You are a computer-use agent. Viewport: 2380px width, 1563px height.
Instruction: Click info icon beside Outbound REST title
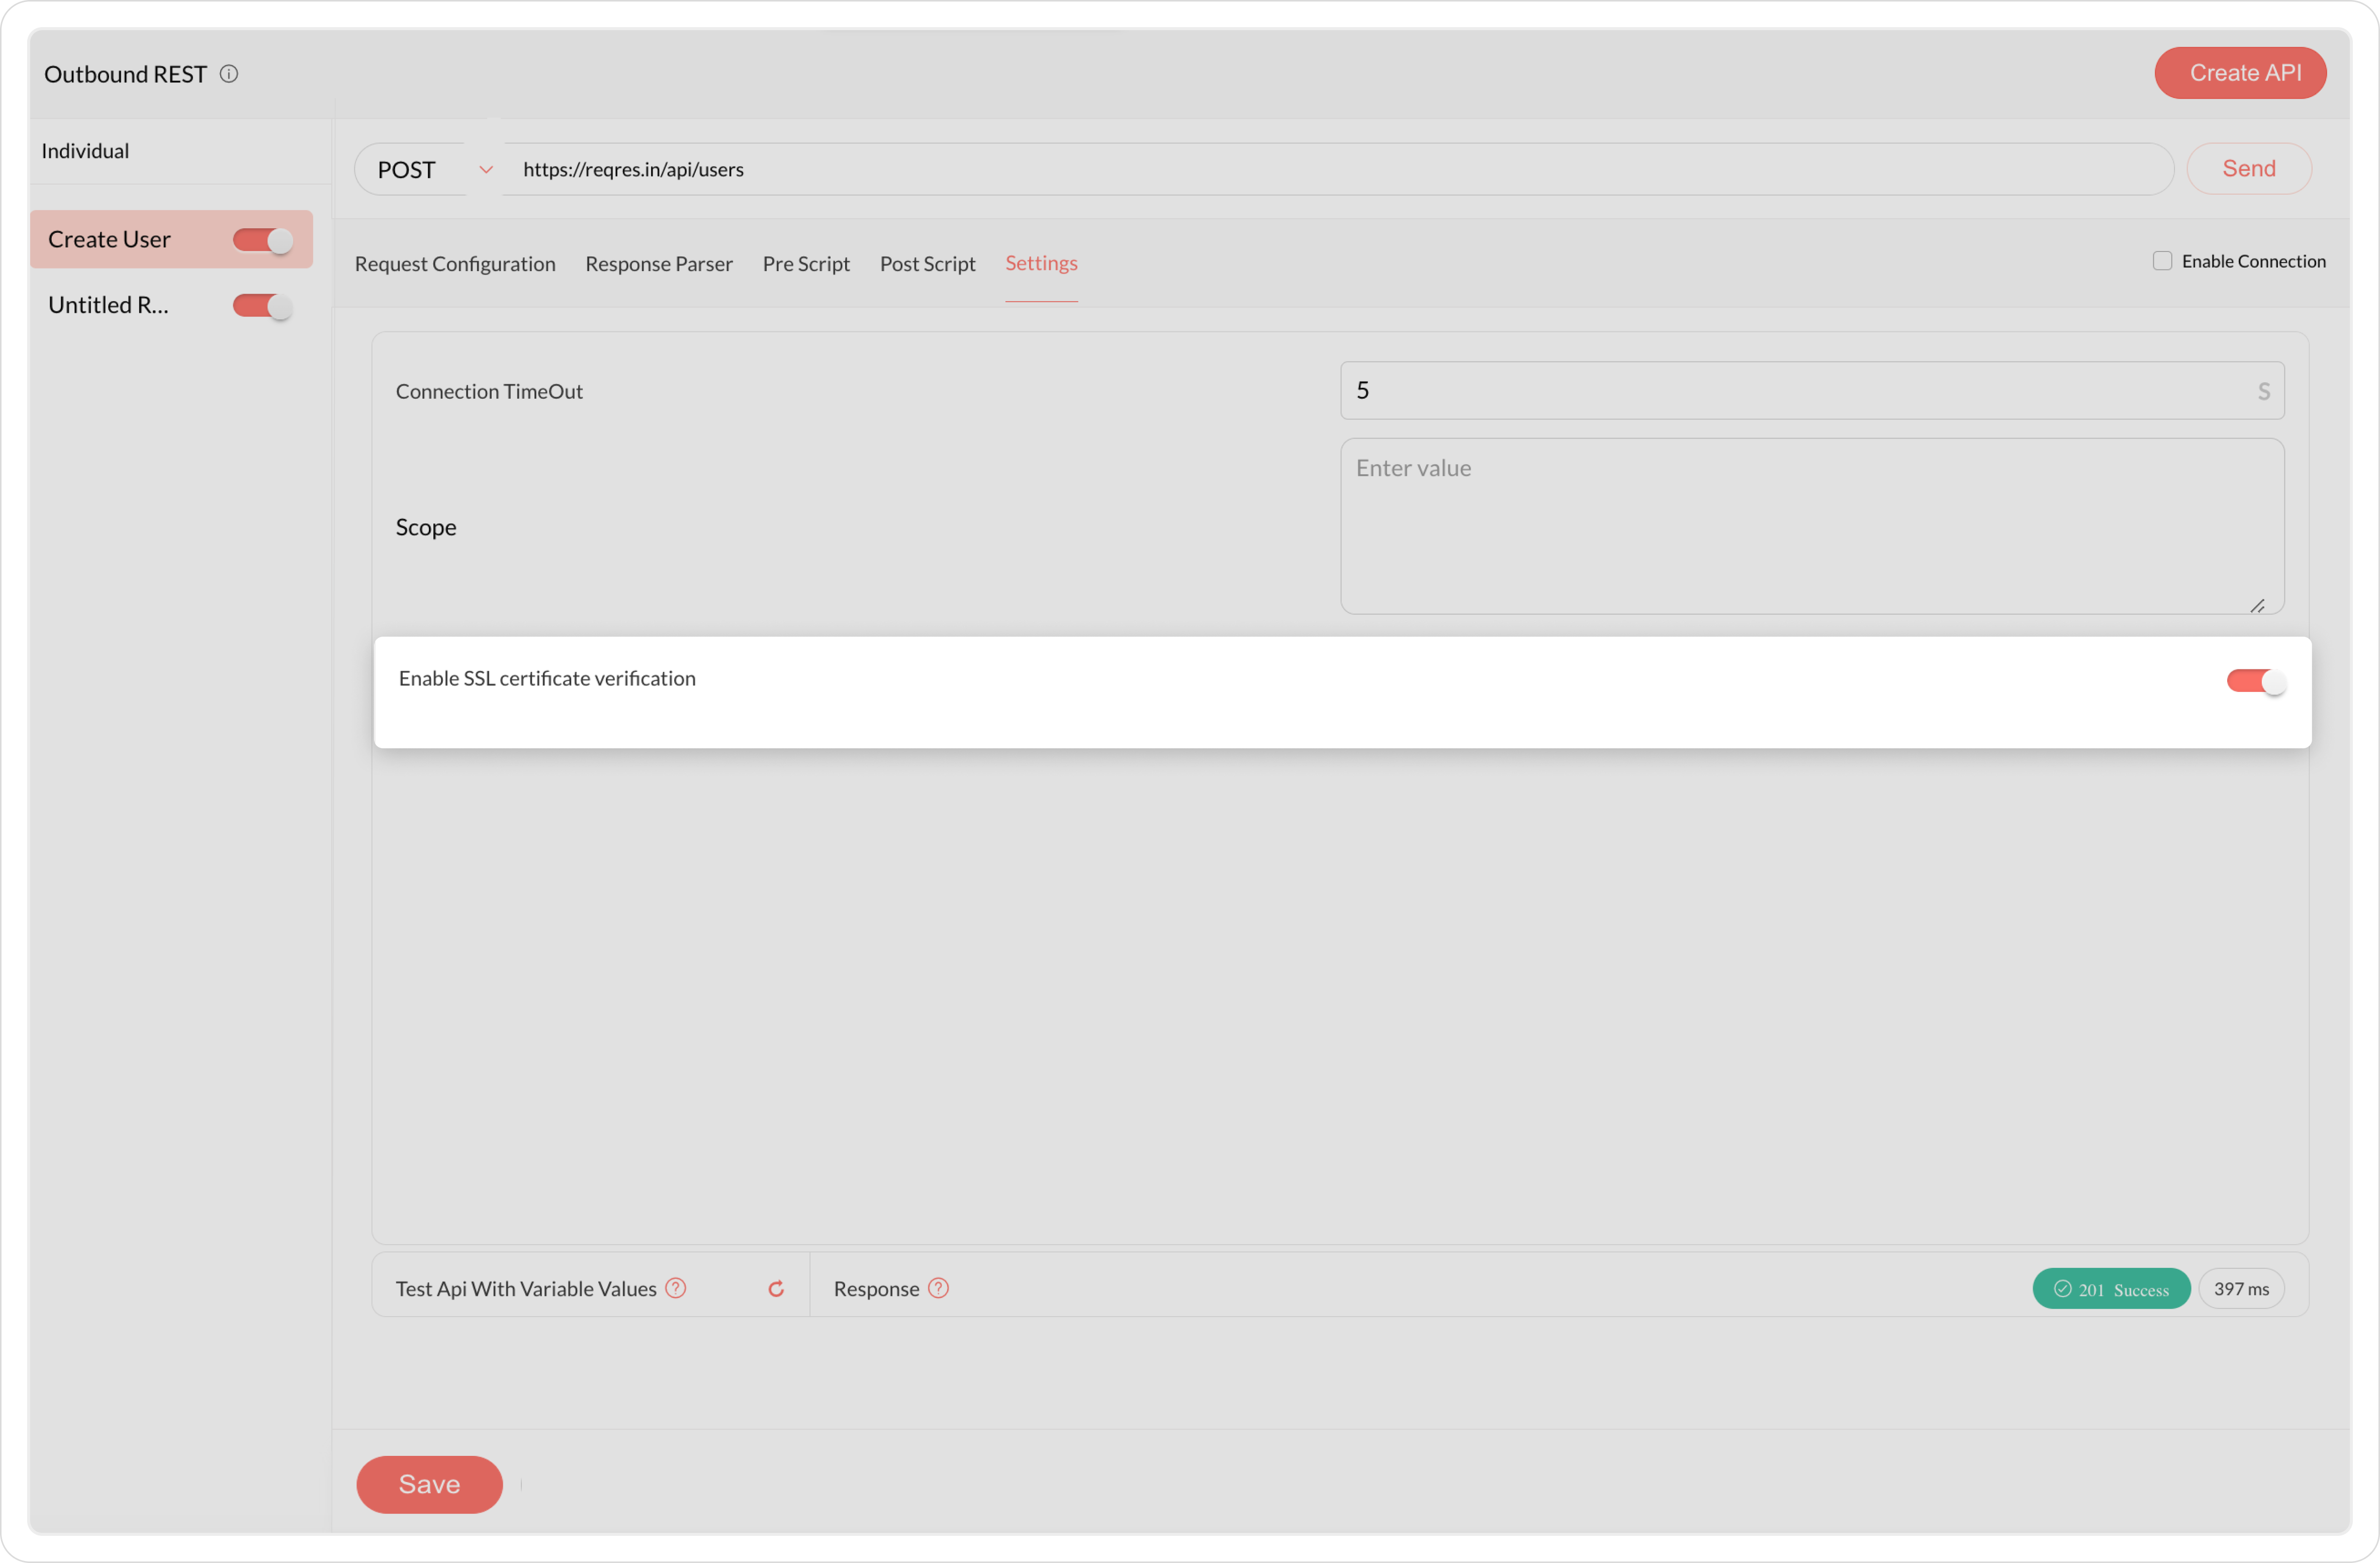(x=229, y=74)
